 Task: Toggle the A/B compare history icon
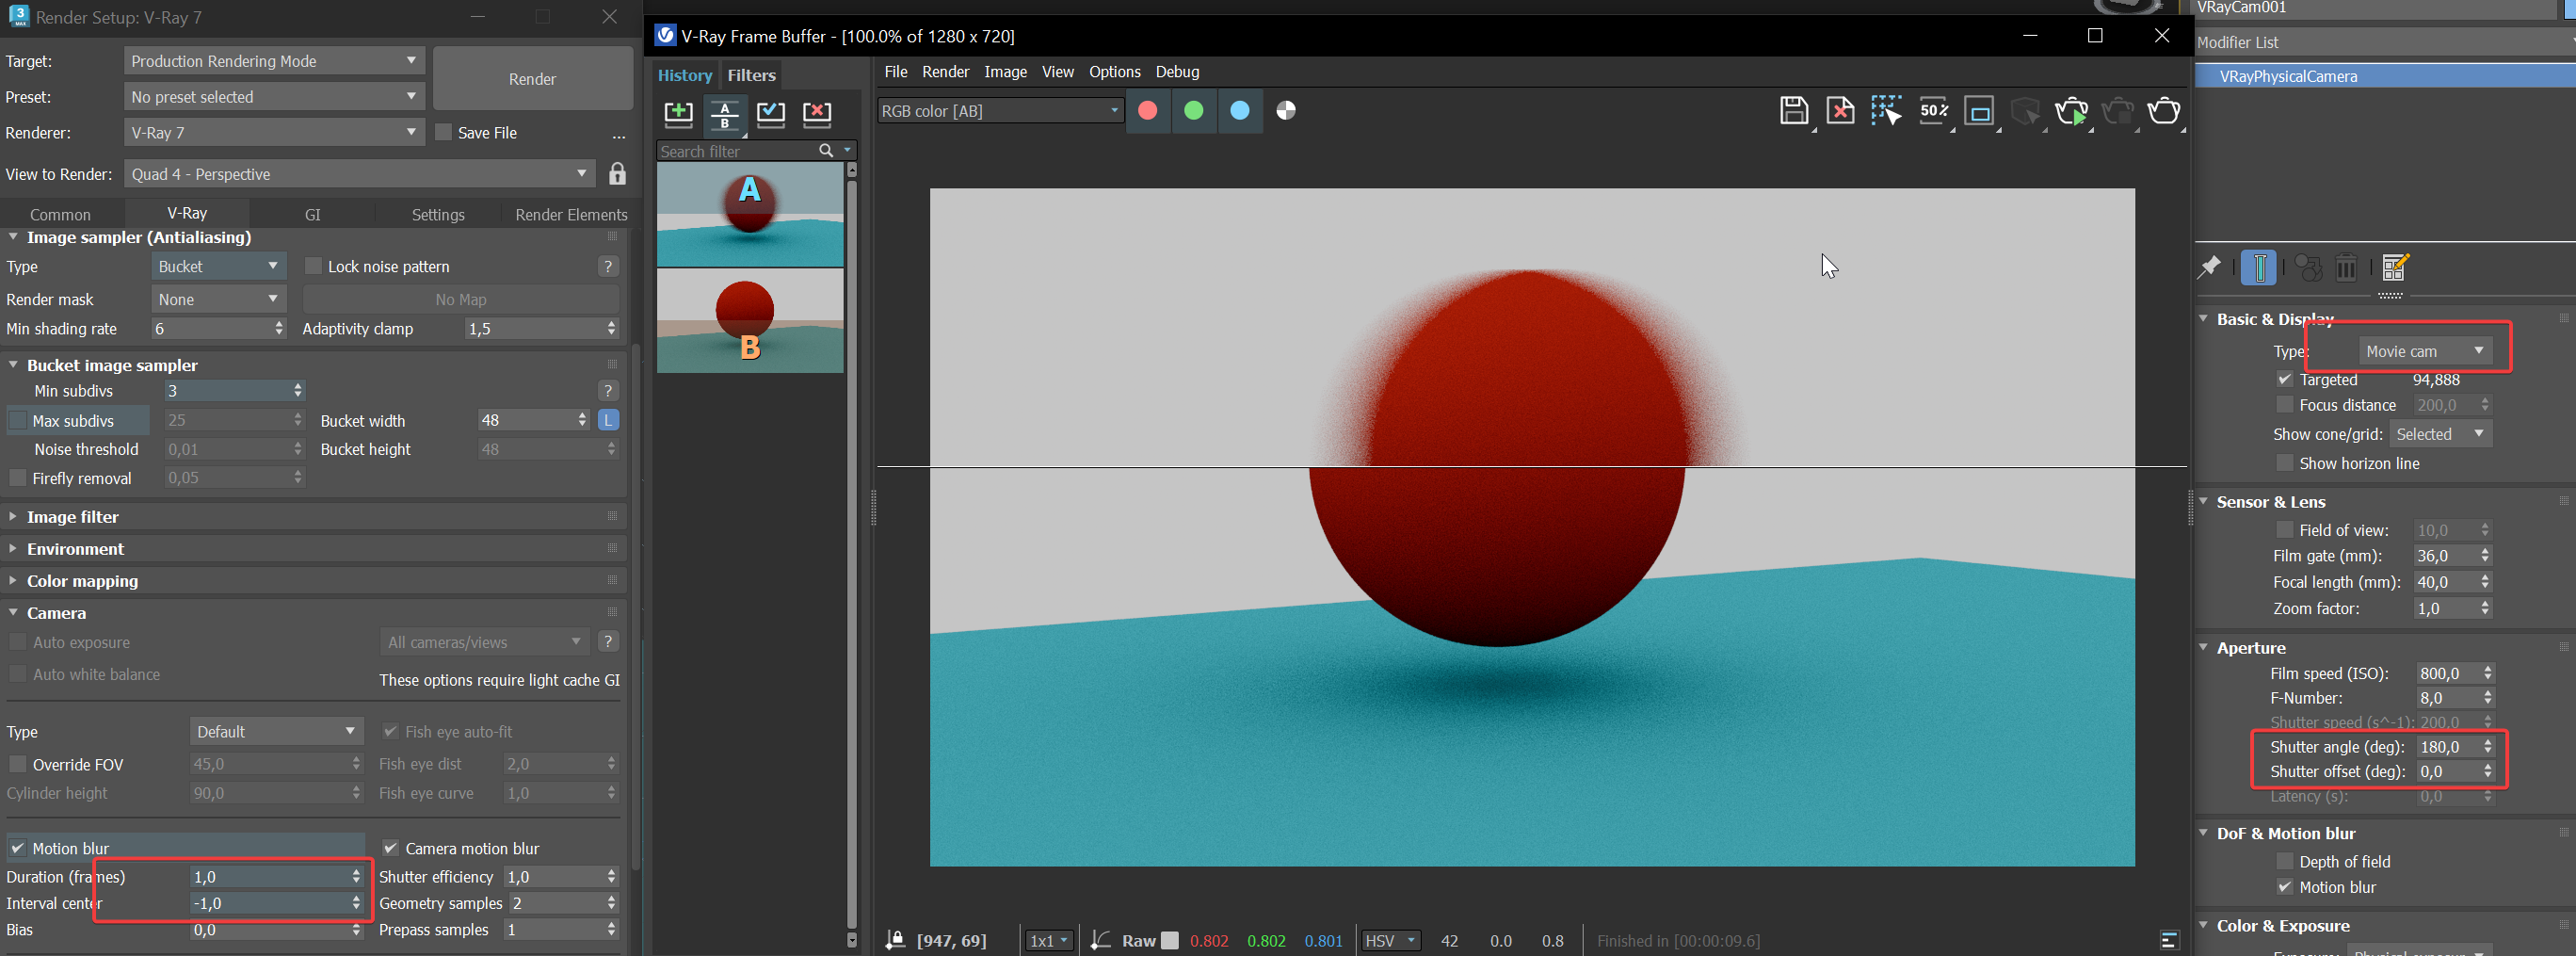[725, 113]
